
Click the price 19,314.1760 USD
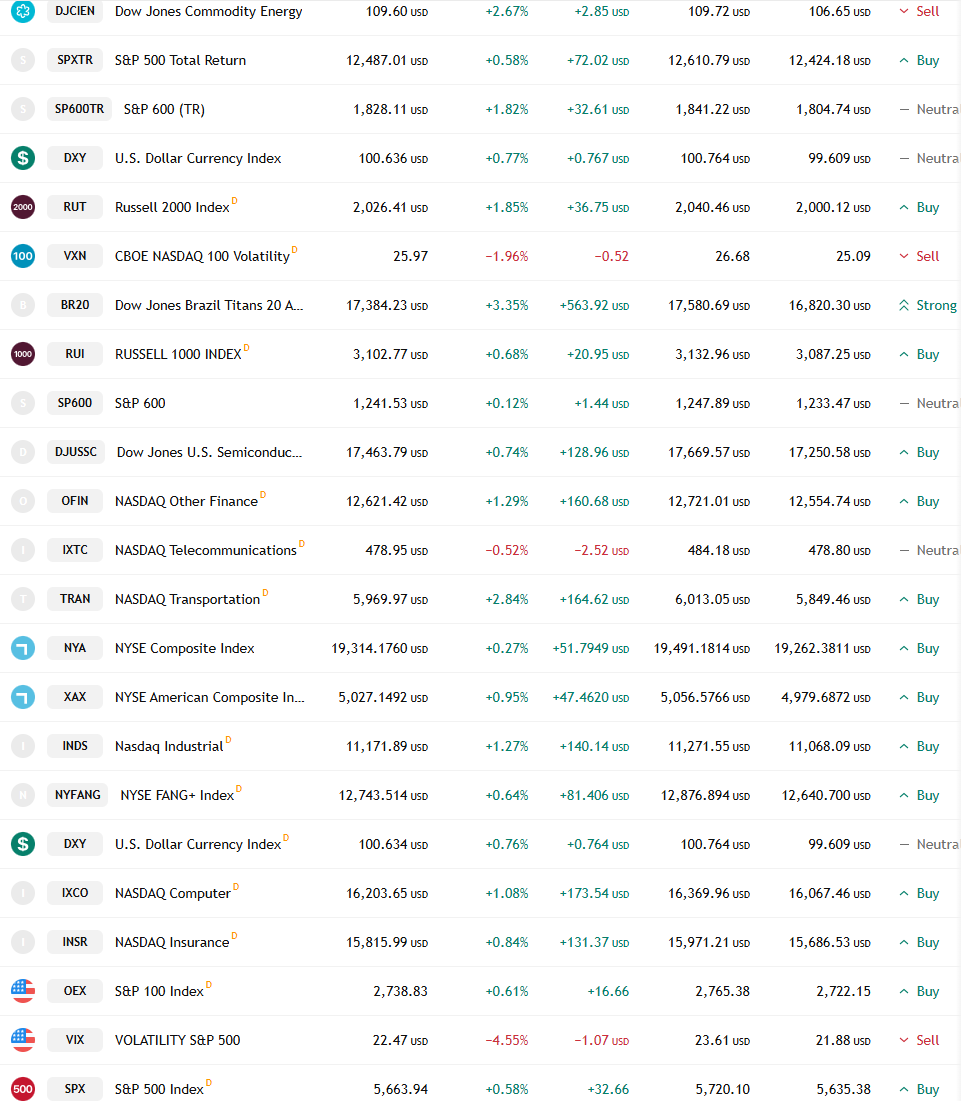pos(380,648)
